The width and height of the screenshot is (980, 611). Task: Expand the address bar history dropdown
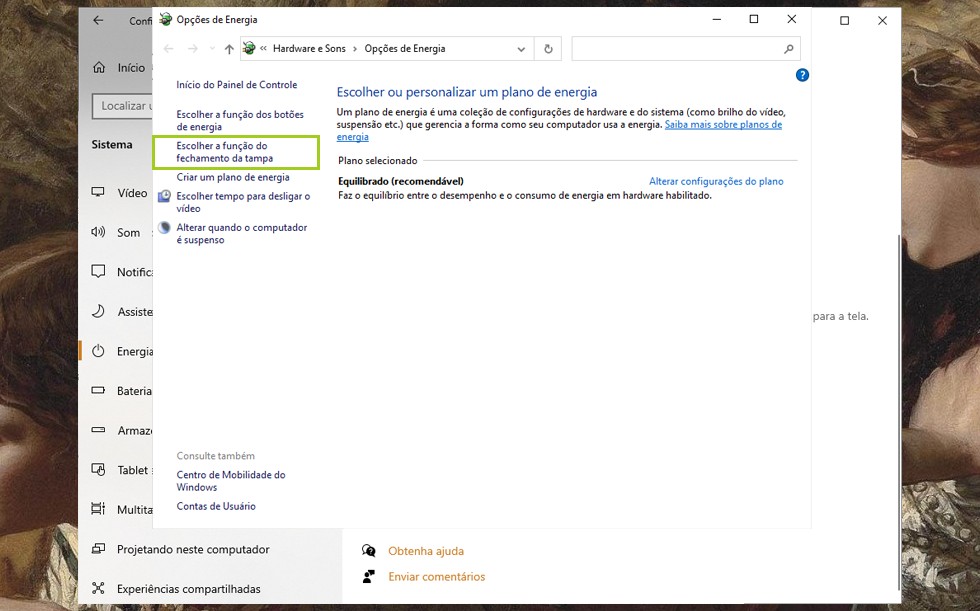pyautogui.click(x=521, y=49)
